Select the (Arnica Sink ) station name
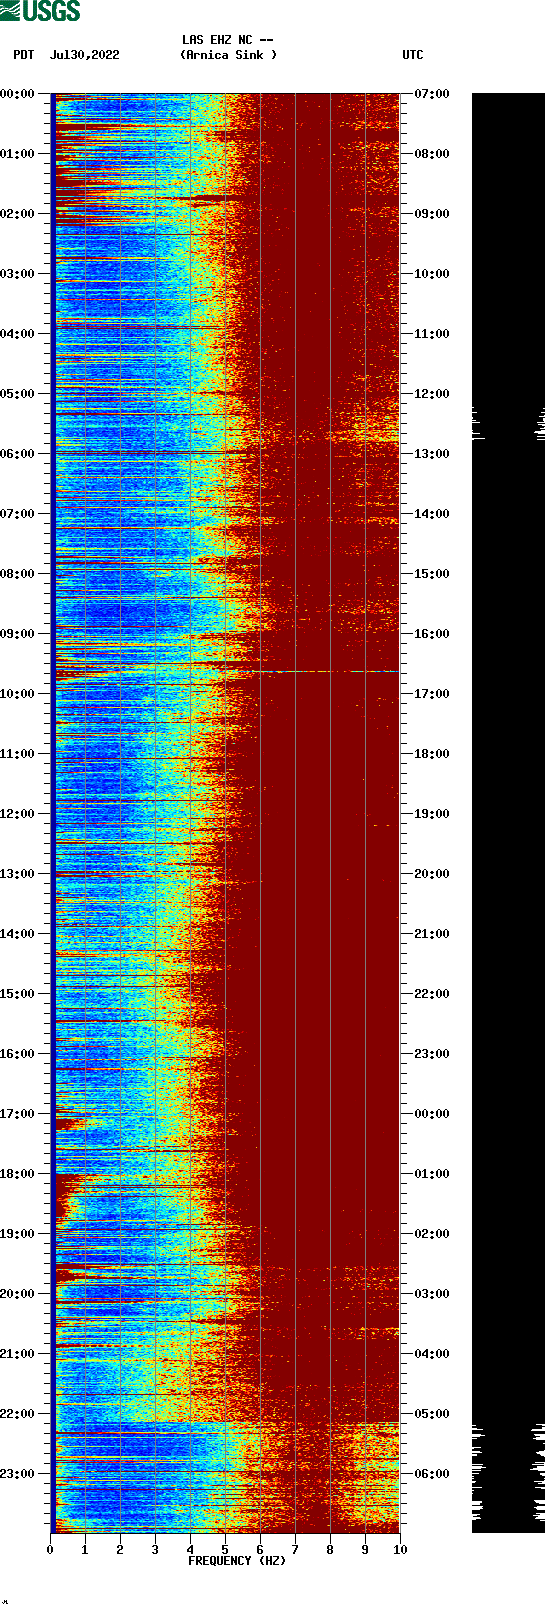The image size is (552, 1613). click(228, 55)
